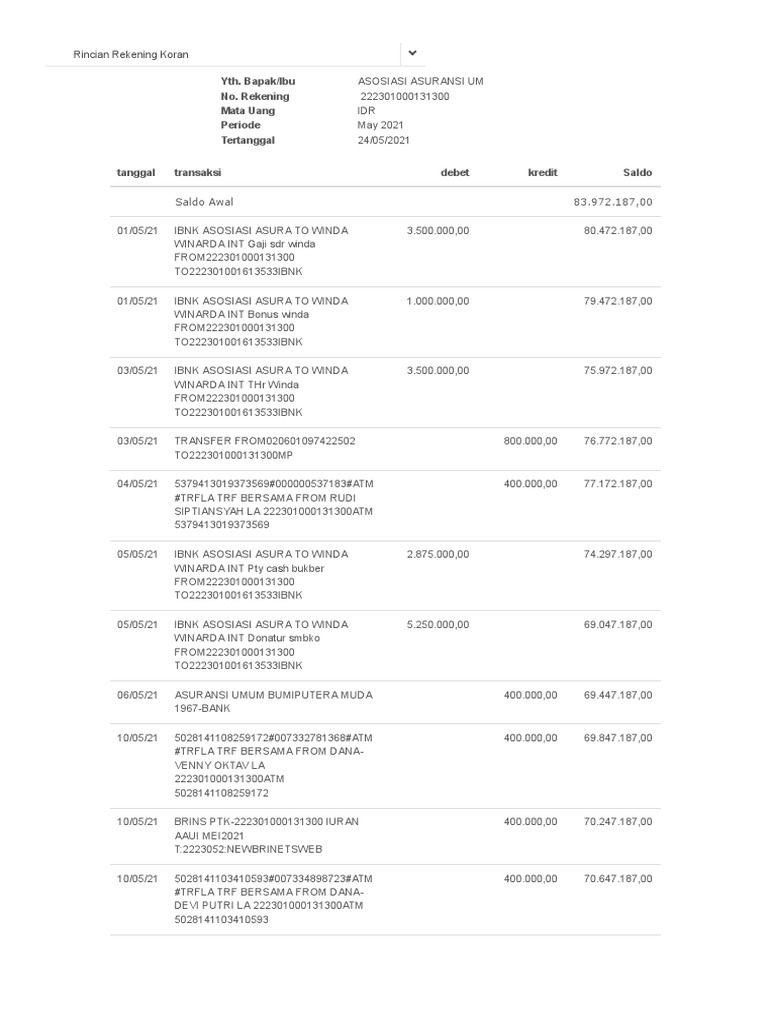The image size is (768, 1024).
Task: Select the kredit column header
Action: click(x=543, y=172)
